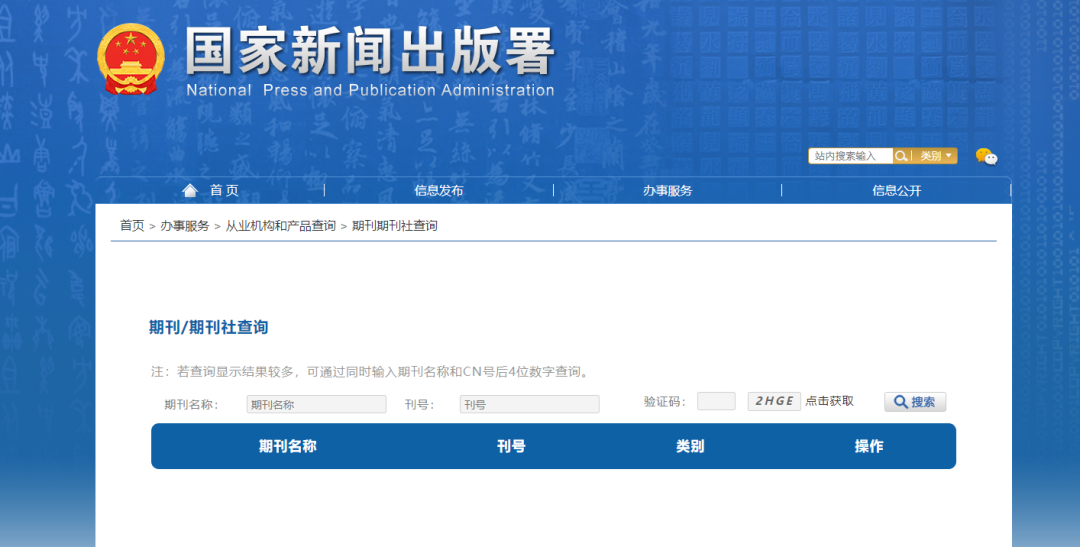The width and height of the screenshot is (1080, 547).
Task: Focus the 站内搜索输入 search field
Action: pyautogui.click(x=851, y=156)
